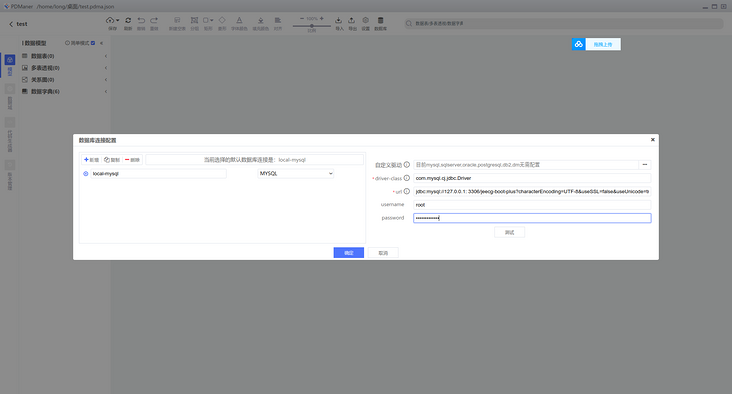
Task: Click the delete (删除) connection button
Action: coord(133,160)
